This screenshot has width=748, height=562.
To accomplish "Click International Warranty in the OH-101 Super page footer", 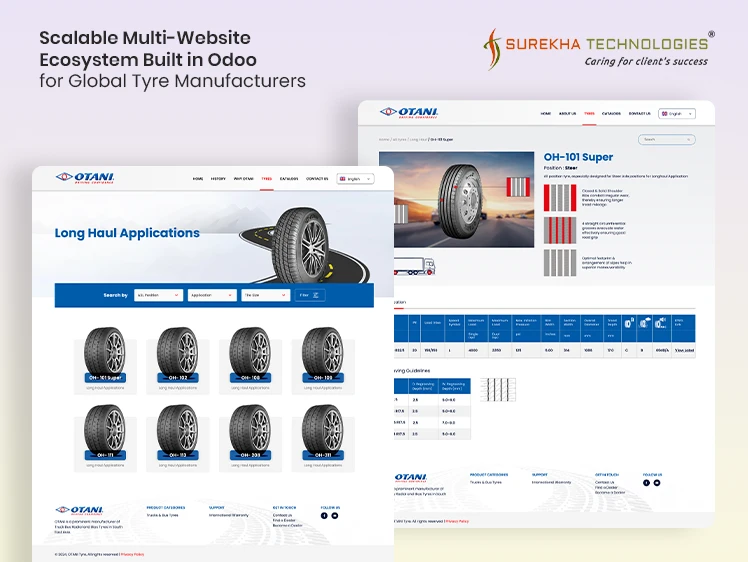I will click(551, 482).
